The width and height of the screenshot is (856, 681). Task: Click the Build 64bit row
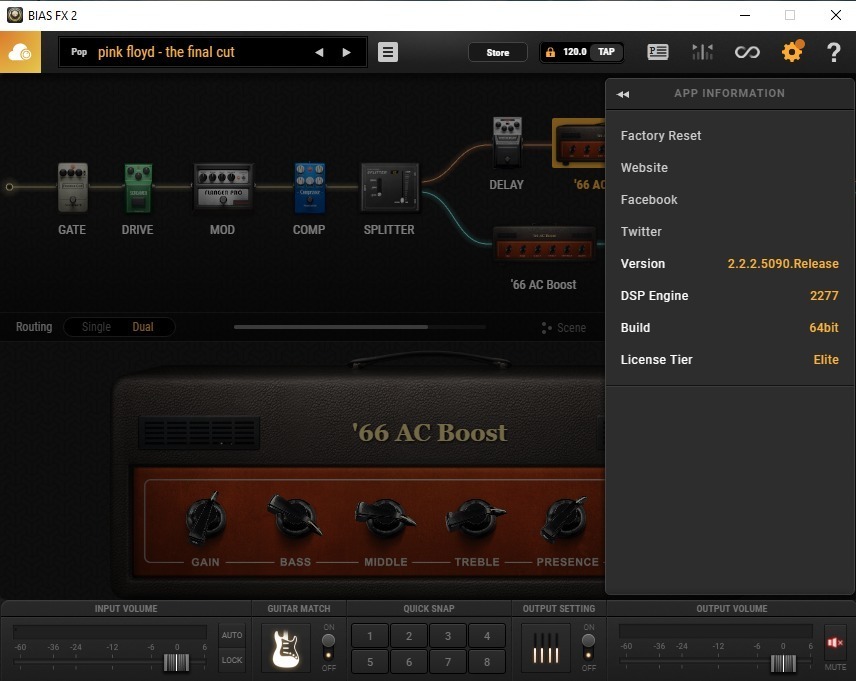click(729, 328)
